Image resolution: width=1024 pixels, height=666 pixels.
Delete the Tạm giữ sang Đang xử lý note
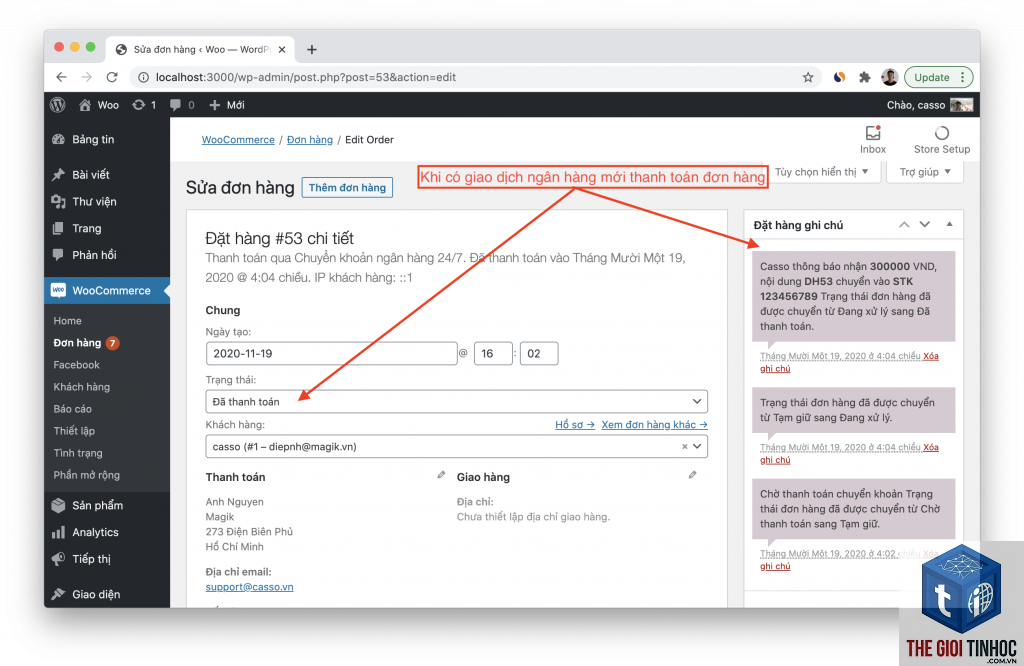[x=931, y=447]
